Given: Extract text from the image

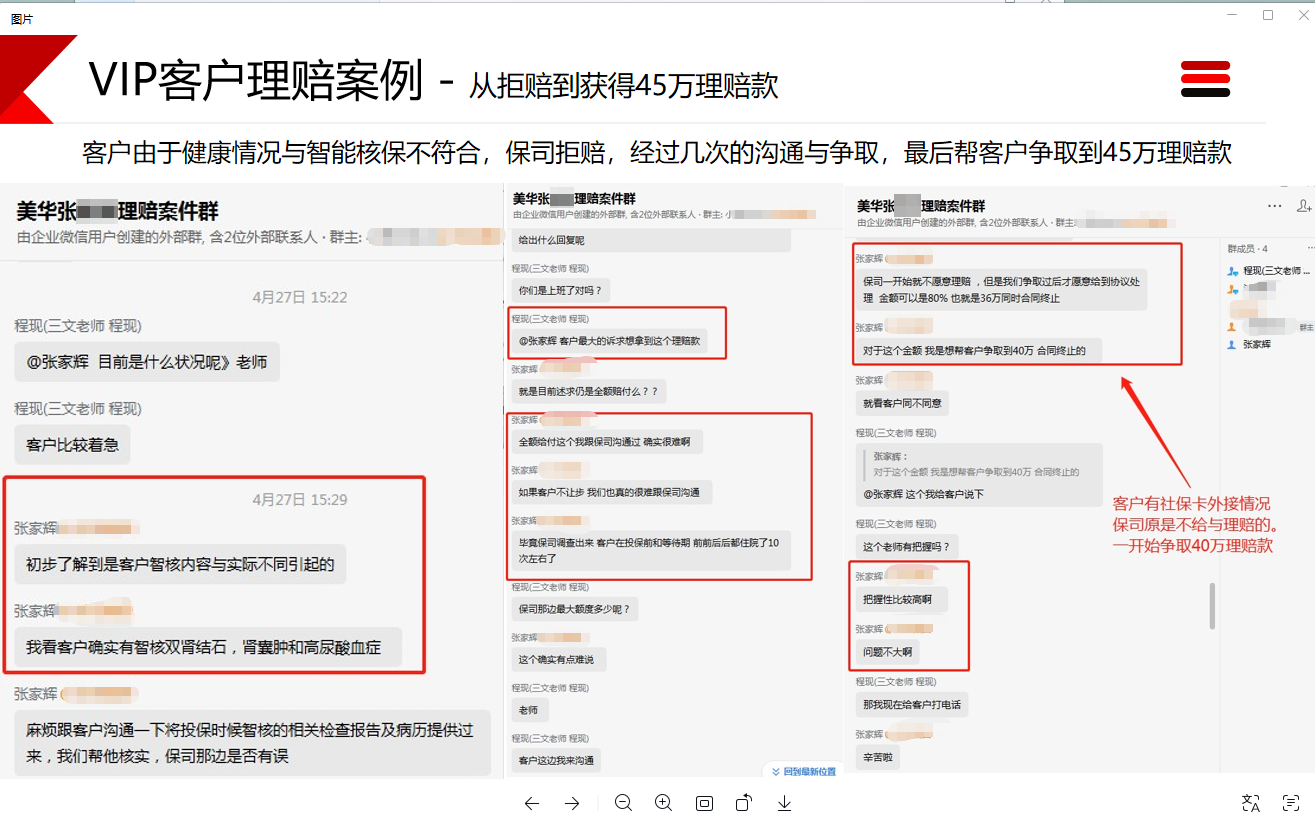Looking at the screenshot, I should [1291, 803].
